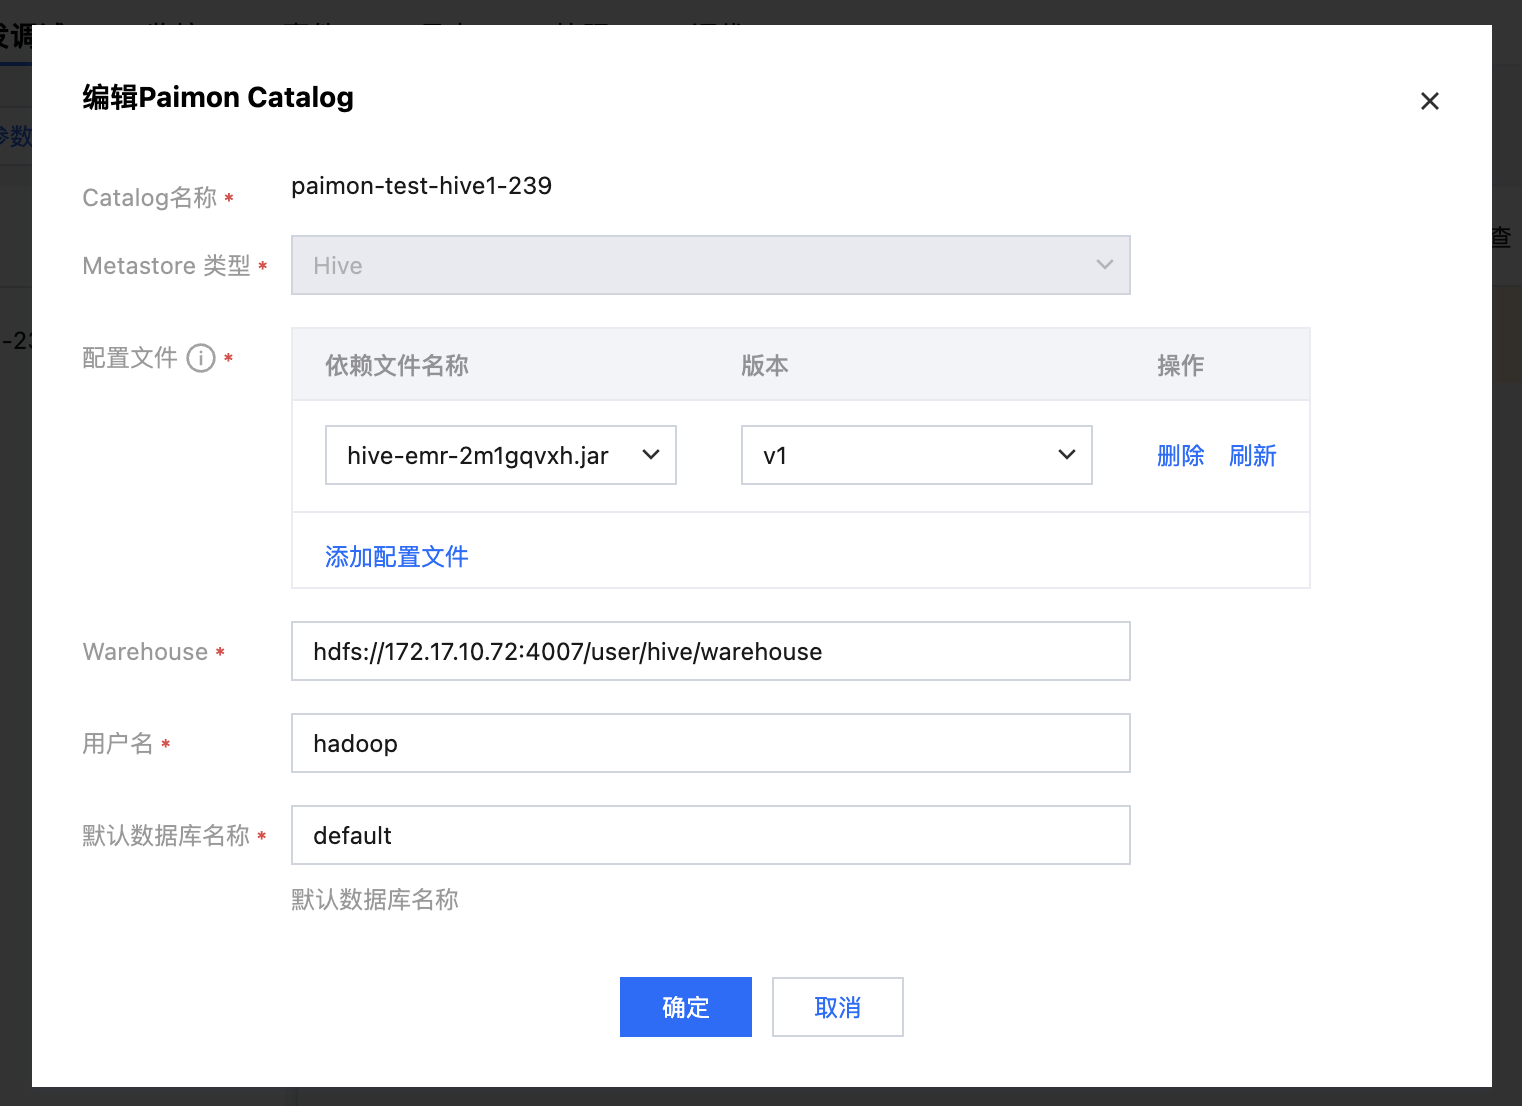Click the 依赖文件名称 column header
The width and height of the screenshot is (1522, 1106).
coord(397,366)
